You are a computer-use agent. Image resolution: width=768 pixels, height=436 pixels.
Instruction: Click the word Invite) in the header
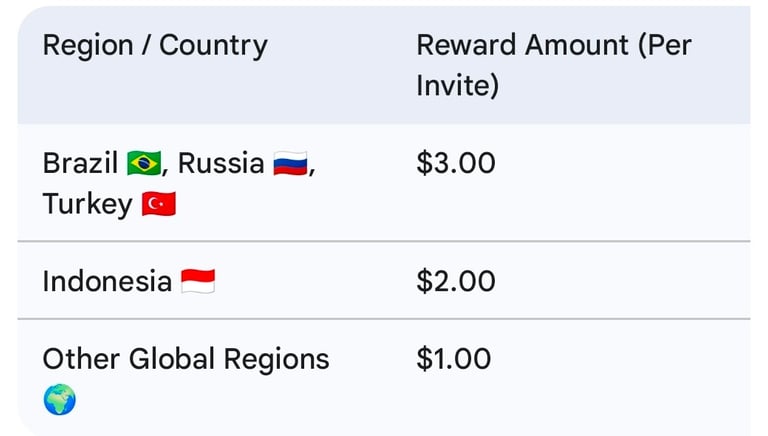click(457, 86)
